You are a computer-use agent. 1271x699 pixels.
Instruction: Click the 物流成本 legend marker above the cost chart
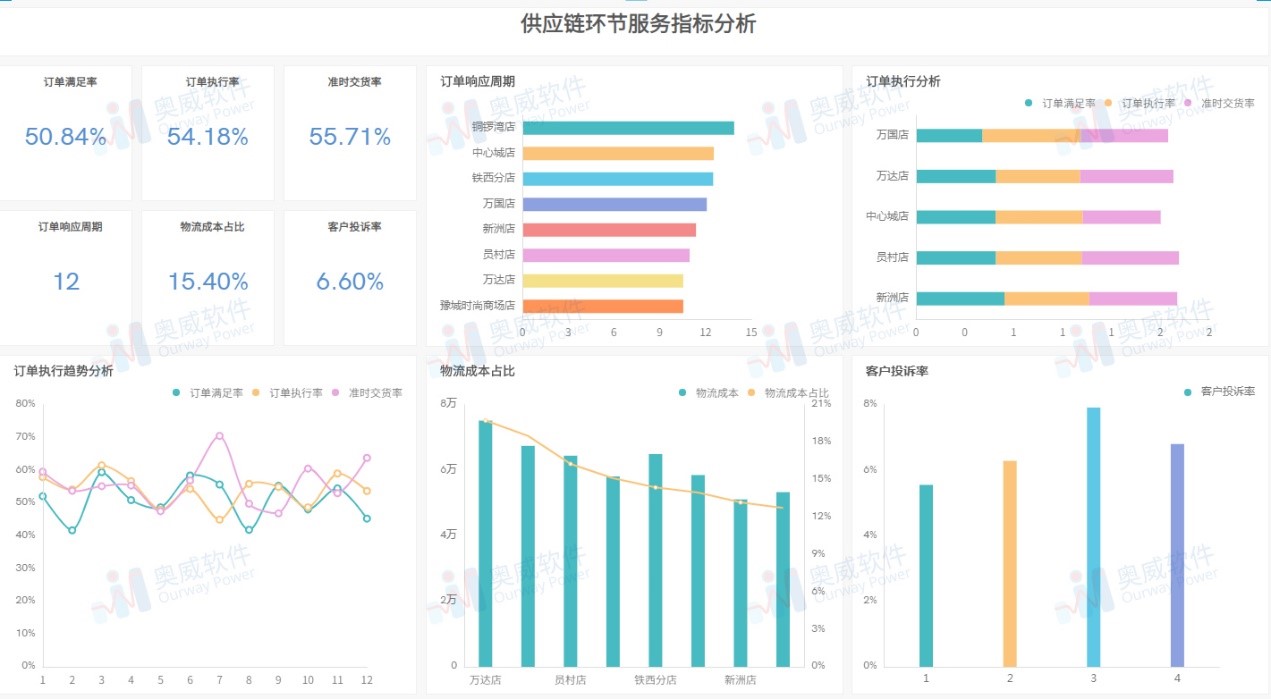(682, 394)
